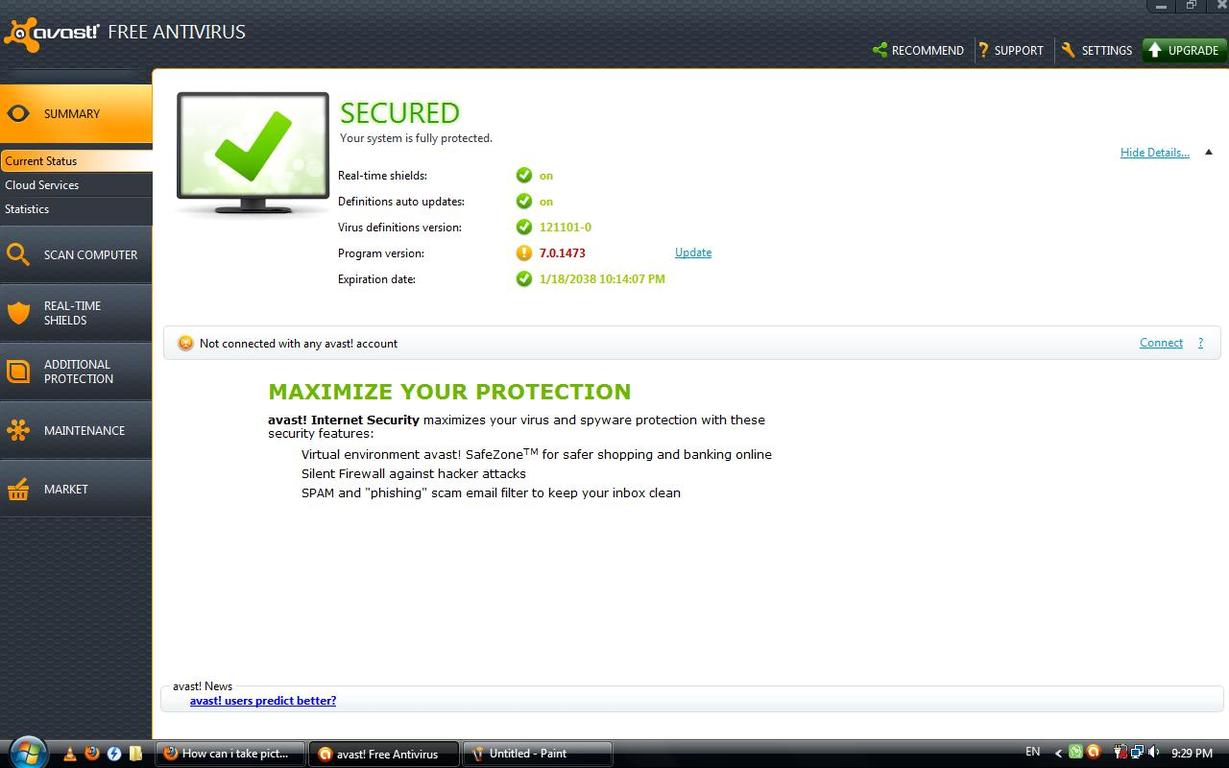
Task: Click the Scan Computer magnifier icon
Action: coord(18,255)
